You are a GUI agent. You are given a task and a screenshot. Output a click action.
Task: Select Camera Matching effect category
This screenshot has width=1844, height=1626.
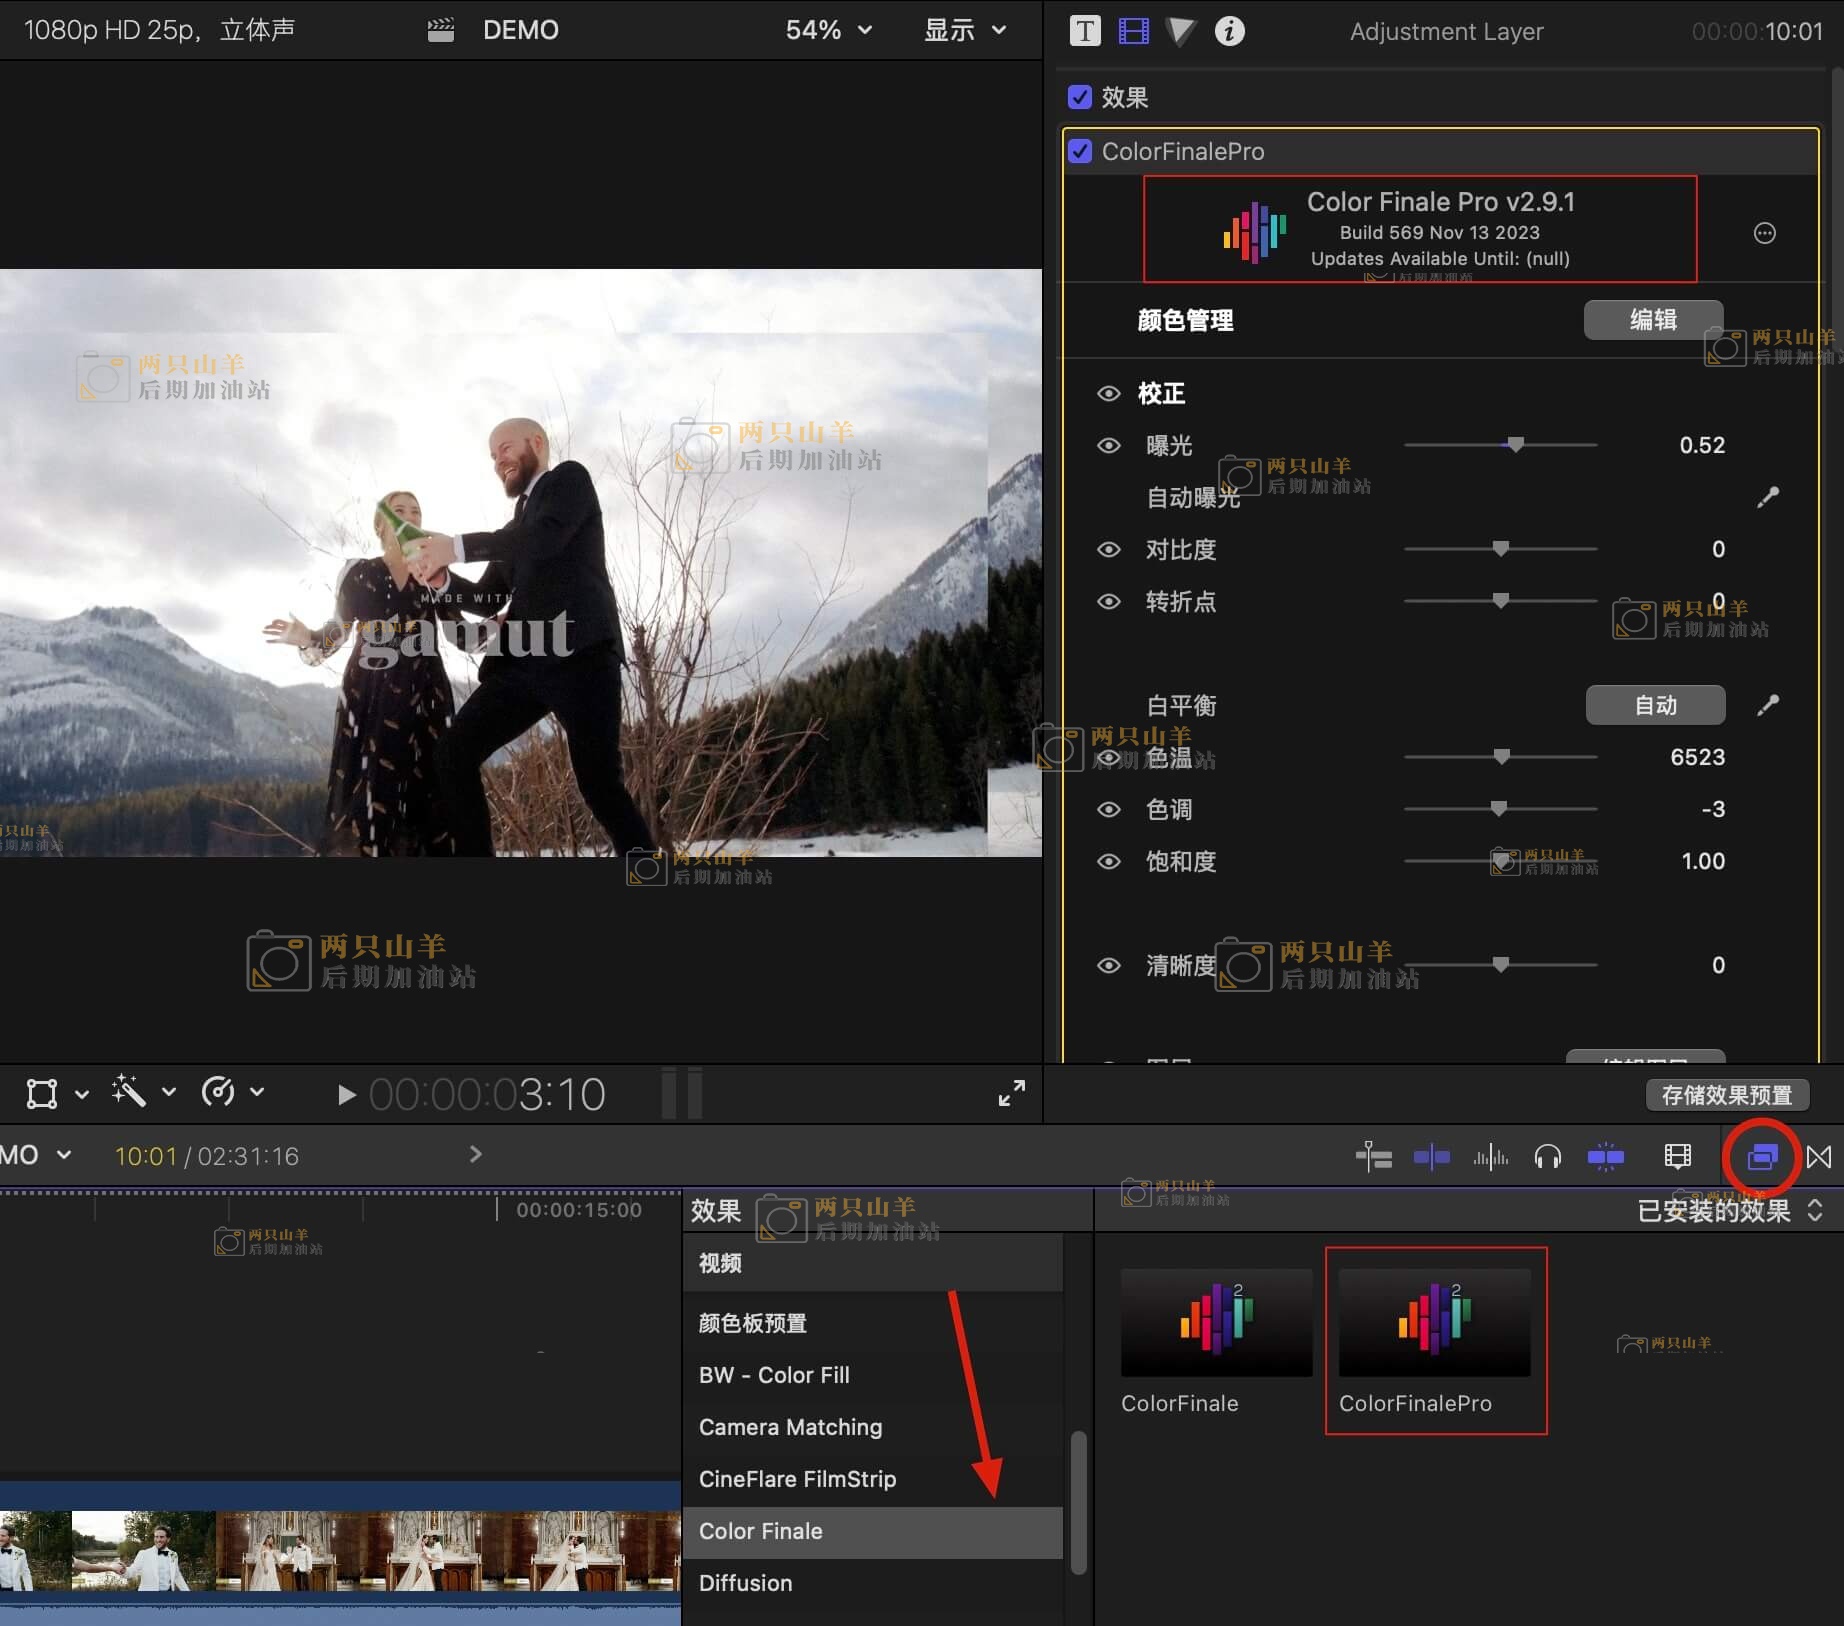point(790,1427)
